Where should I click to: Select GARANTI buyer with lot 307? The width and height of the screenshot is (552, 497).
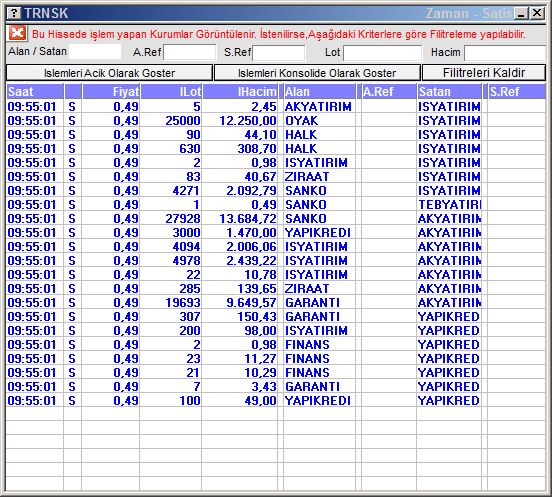(x=312, y=317)
